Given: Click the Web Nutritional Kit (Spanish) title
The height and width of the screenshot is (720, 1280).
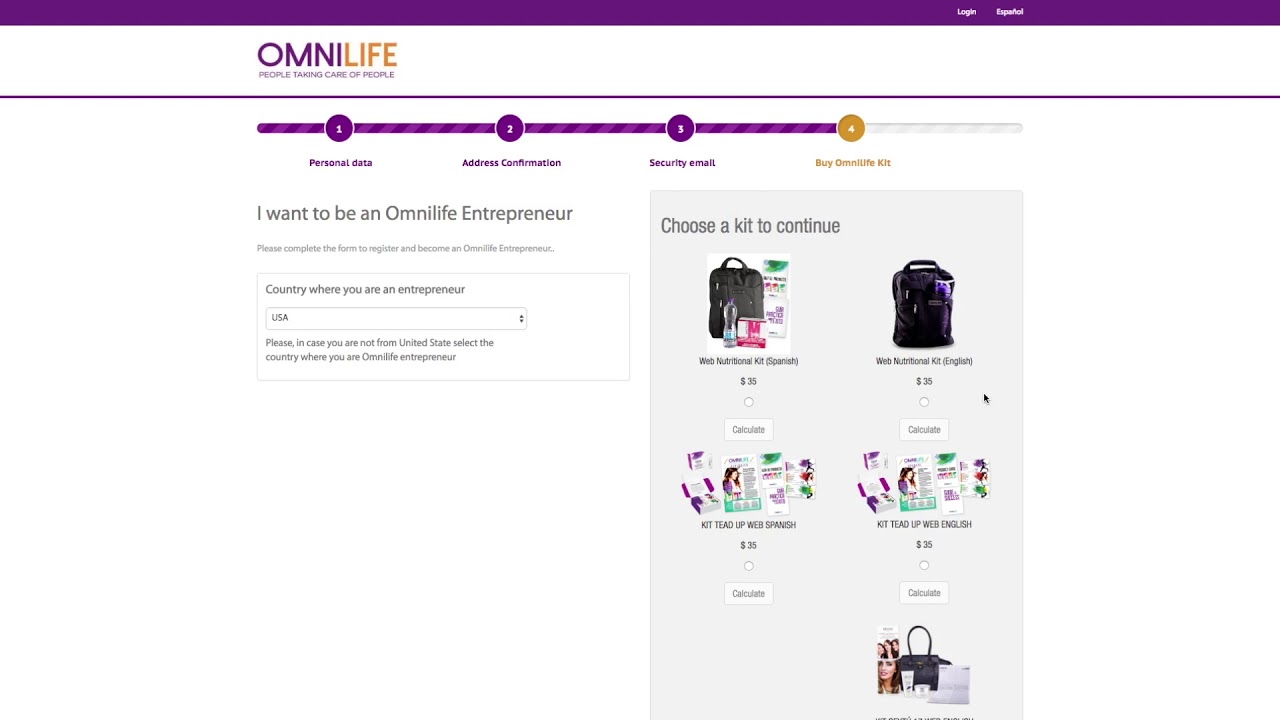Looking at the screenshot, I should coord(749,361).
